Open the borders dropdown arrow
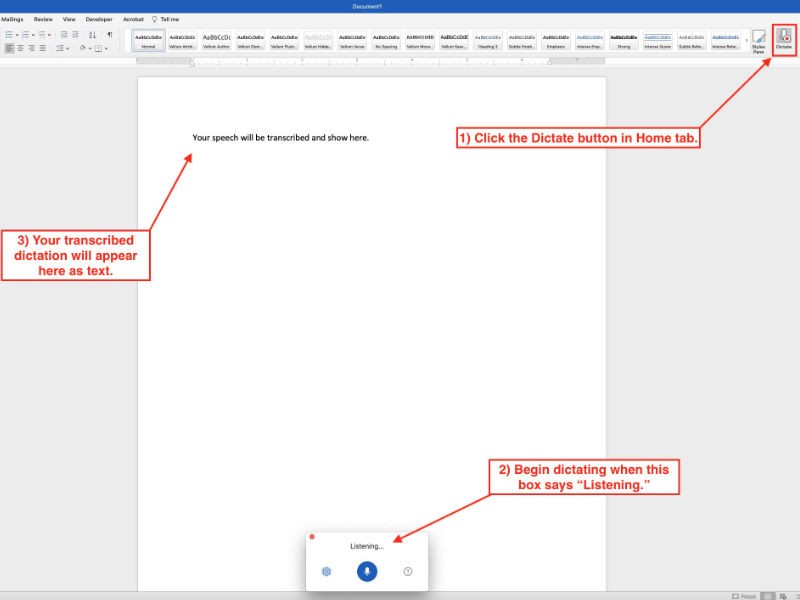This screenshot has height=600, width=800. coord(106,47)
